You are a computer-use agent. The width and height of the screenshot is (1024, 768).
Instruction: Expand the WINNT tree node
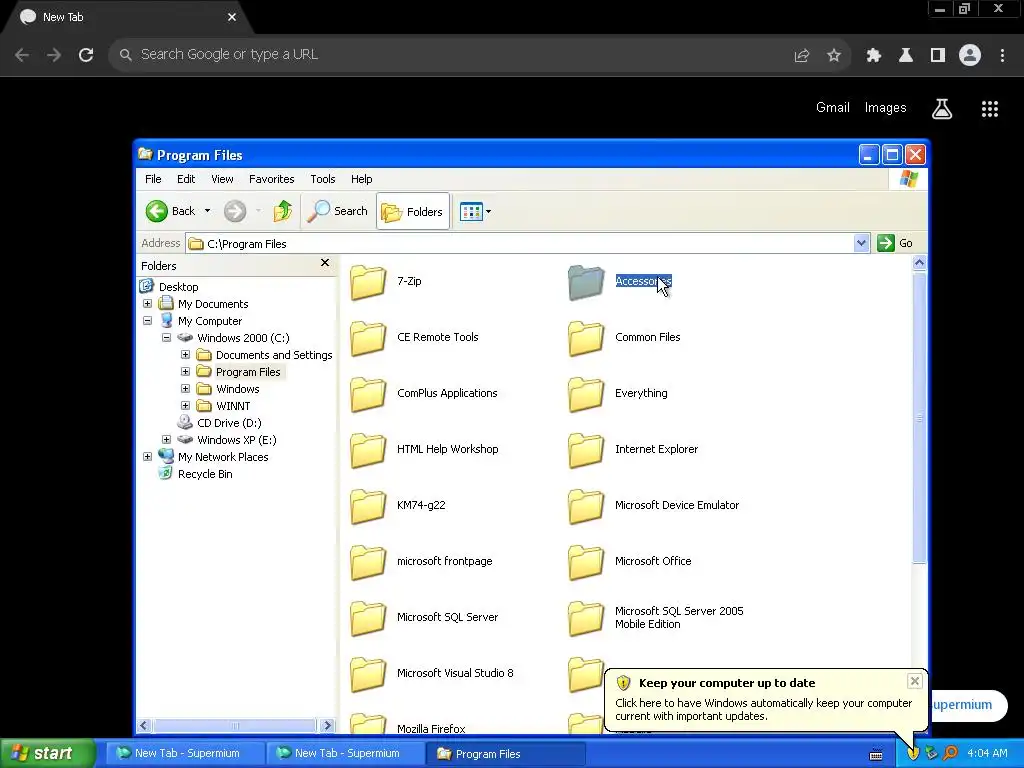185,406
